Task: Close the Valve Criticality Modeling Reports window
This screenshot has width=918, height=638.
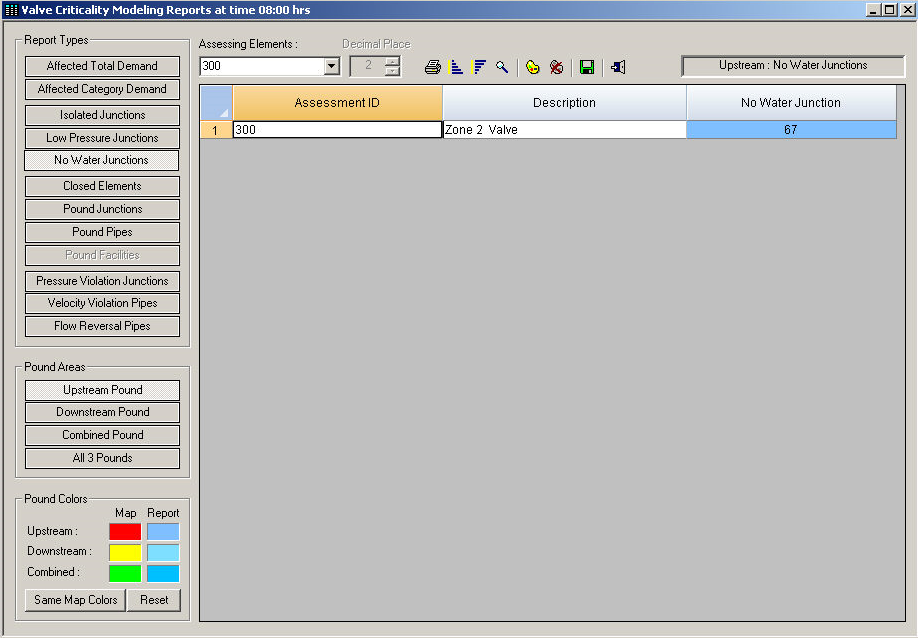Action: pos(907,10)
